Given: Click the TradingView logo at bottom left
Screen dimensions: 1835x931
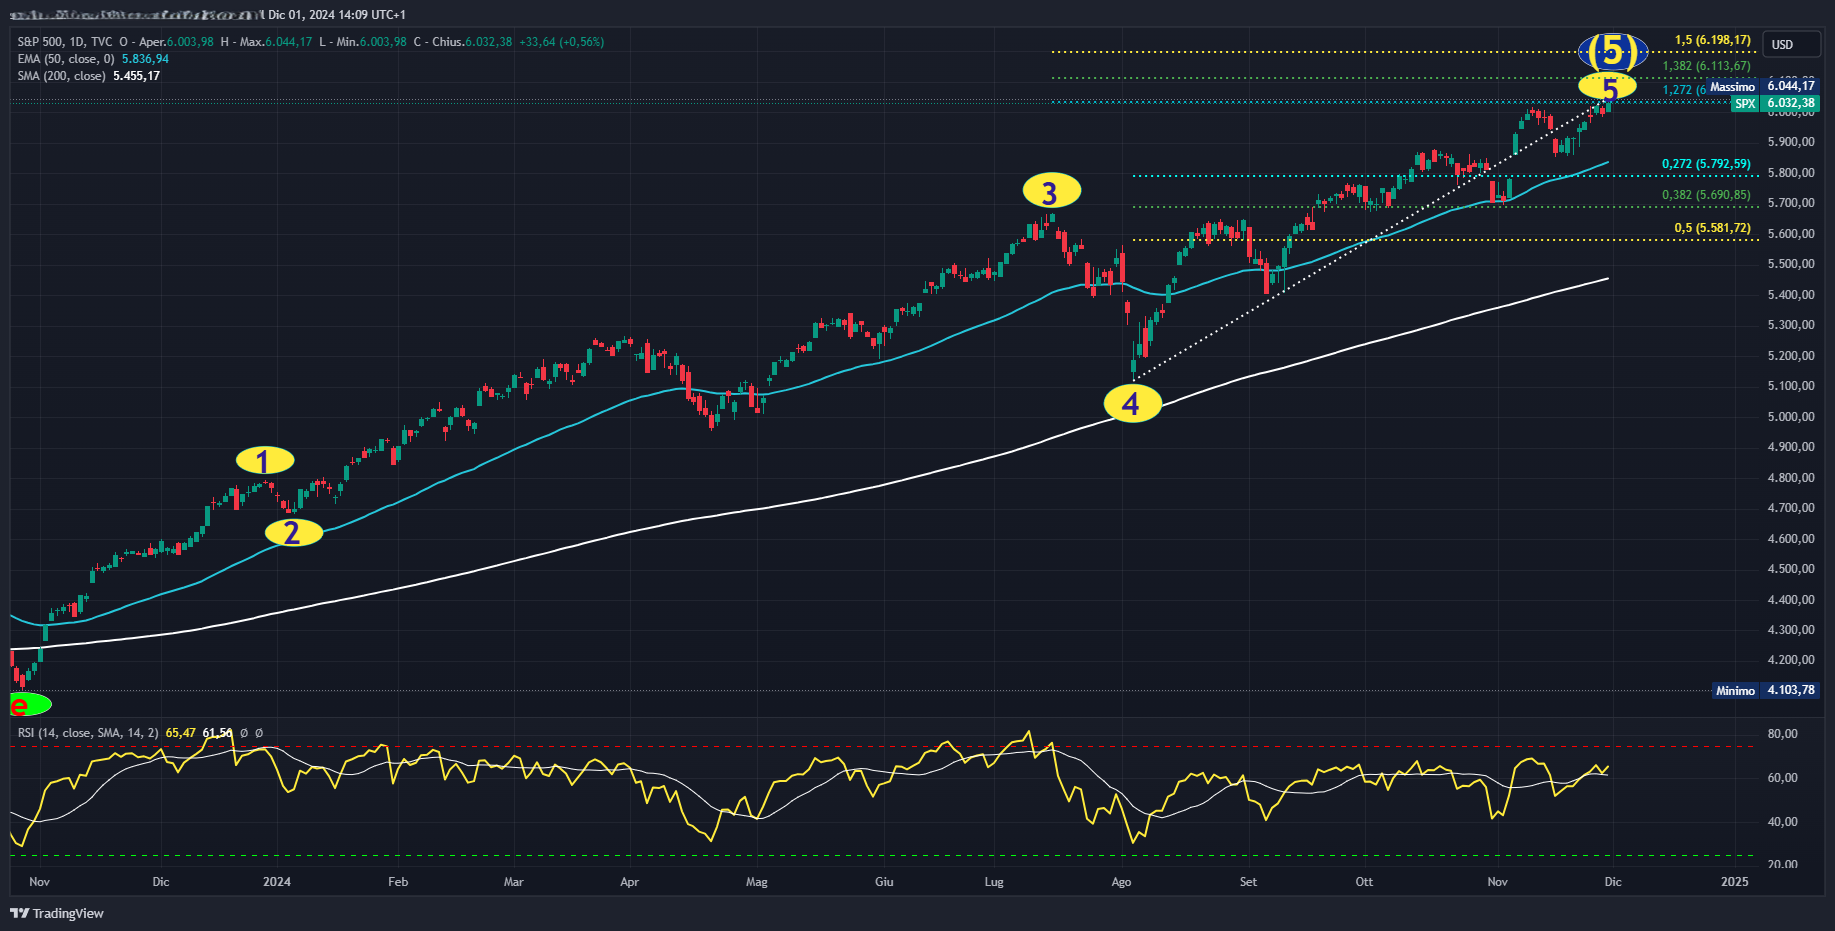Looking at the screenshot, I should [x=57, y=913].
